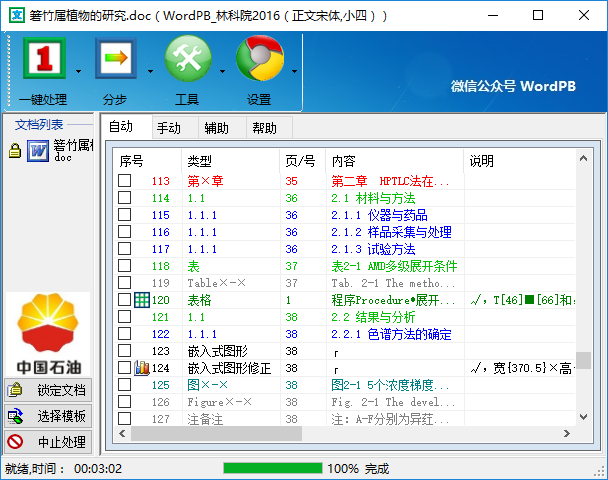Tick the checkbox for row 118 表
This screenshot has width=608, height=480.
tap(125, 266)
